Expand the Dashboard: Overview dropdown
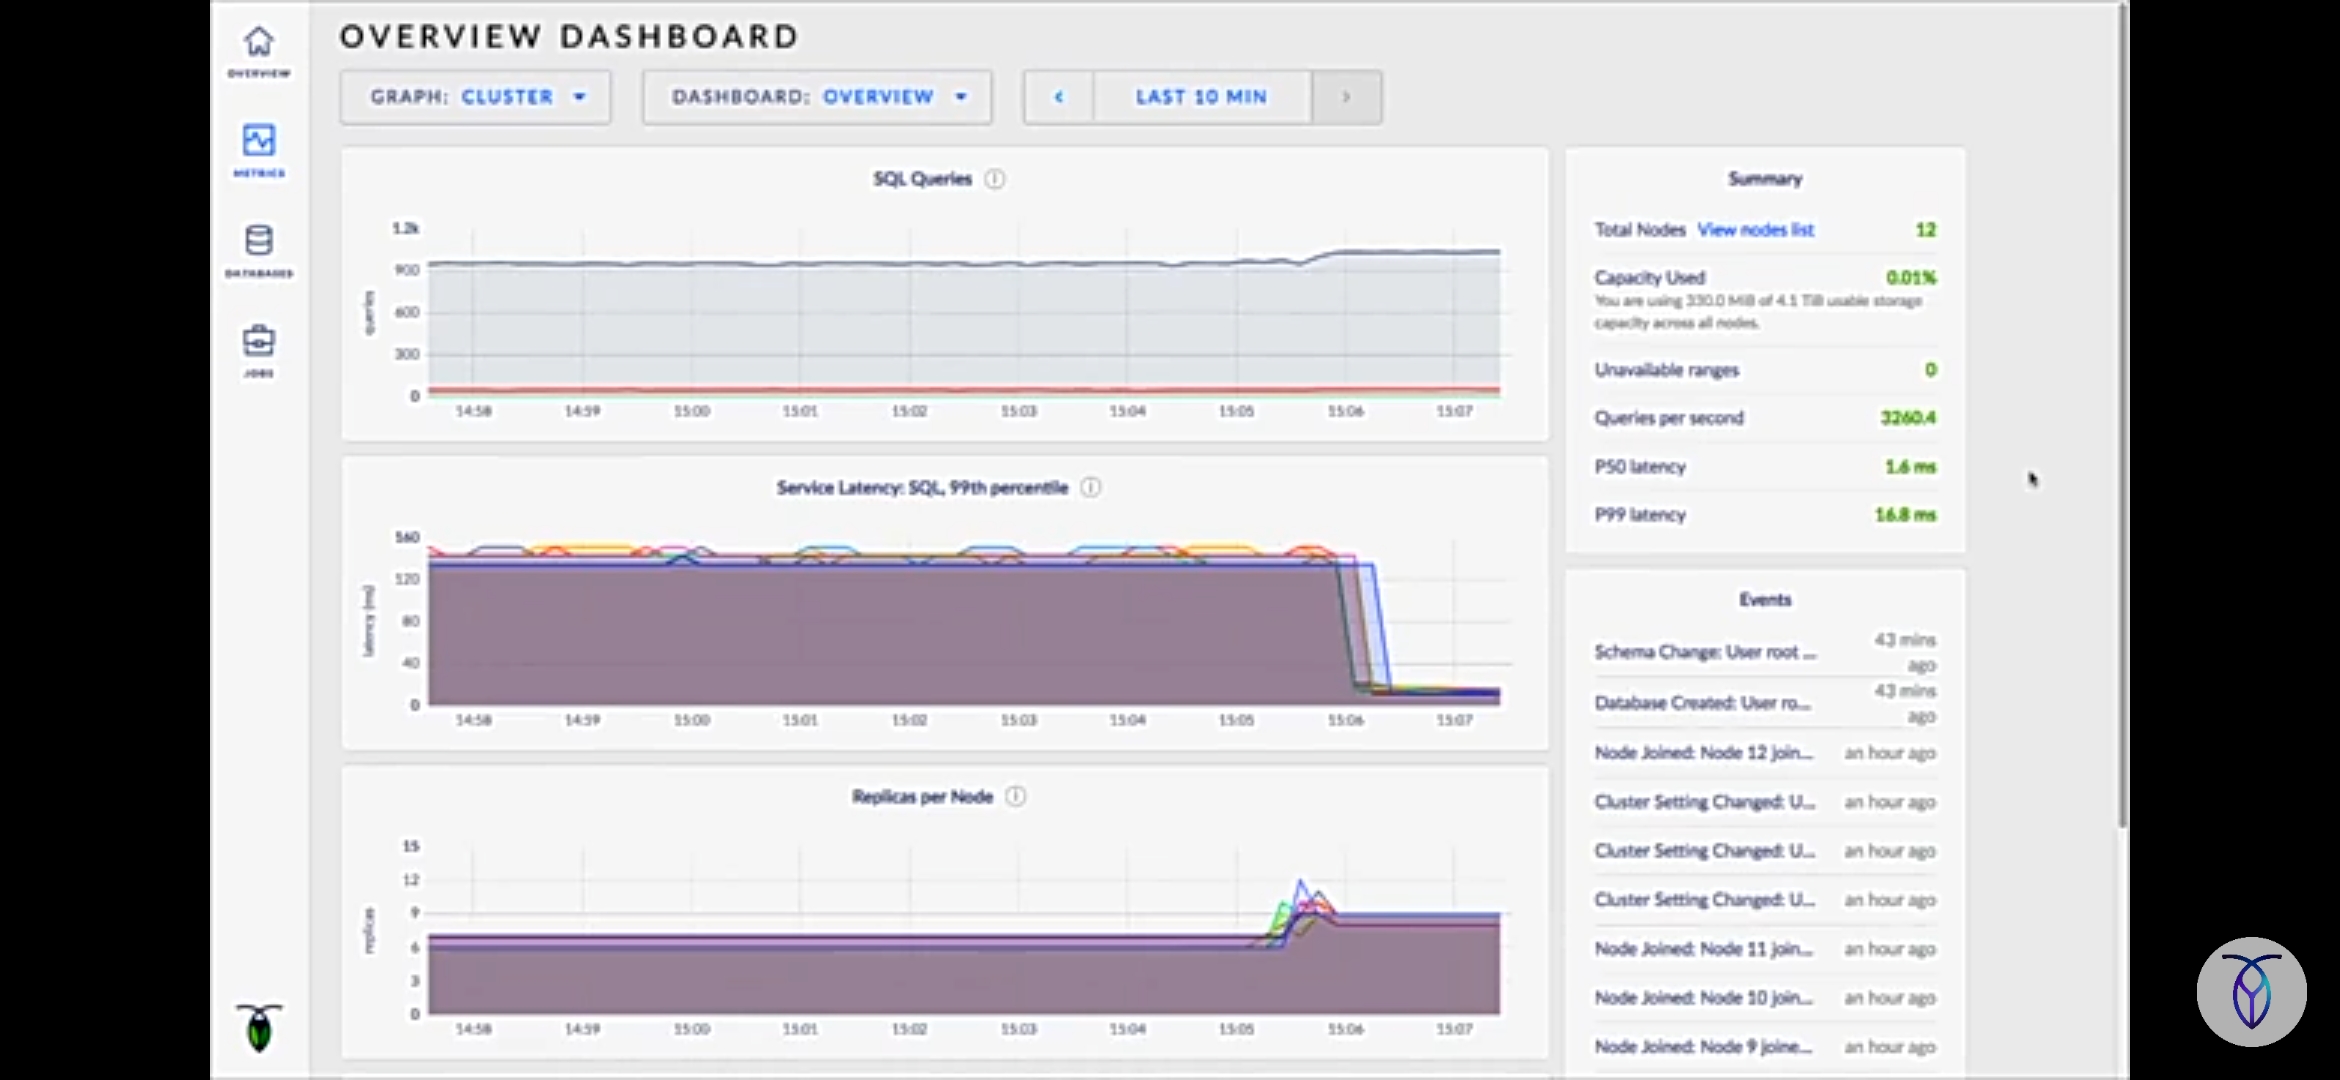The width and height of the screenshot is (2340, 1080). click(817, 97)
